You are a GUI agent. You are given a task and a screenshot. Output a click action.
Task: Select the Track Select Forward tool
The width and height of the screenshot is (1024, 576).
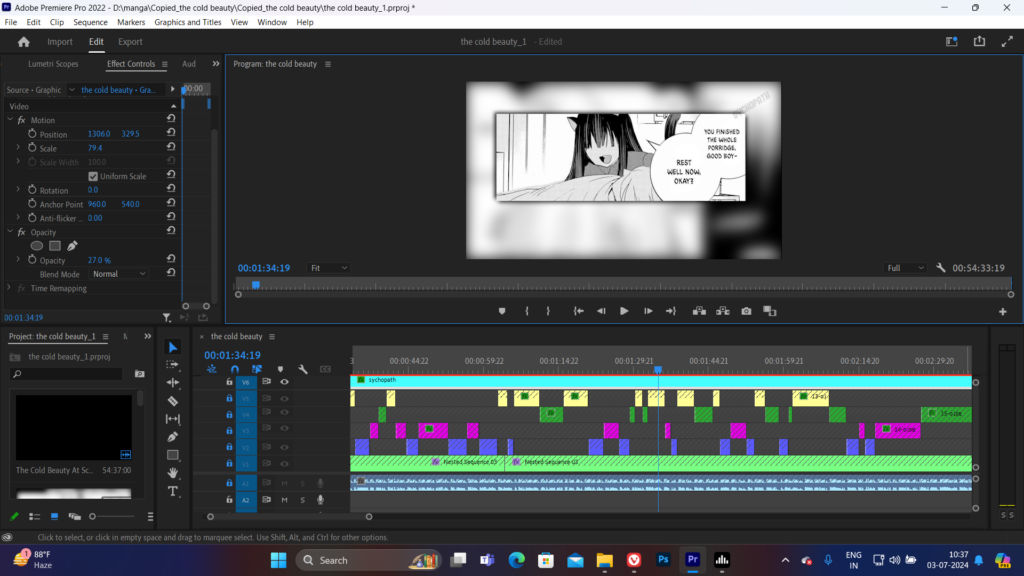coord(172,365)
